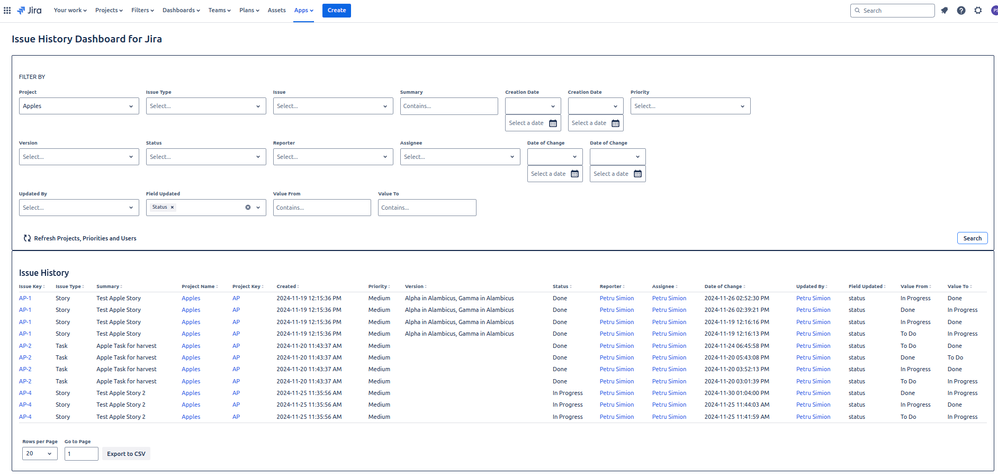
Task: Click the Go to Page input
Action: (x=81, y=454)
